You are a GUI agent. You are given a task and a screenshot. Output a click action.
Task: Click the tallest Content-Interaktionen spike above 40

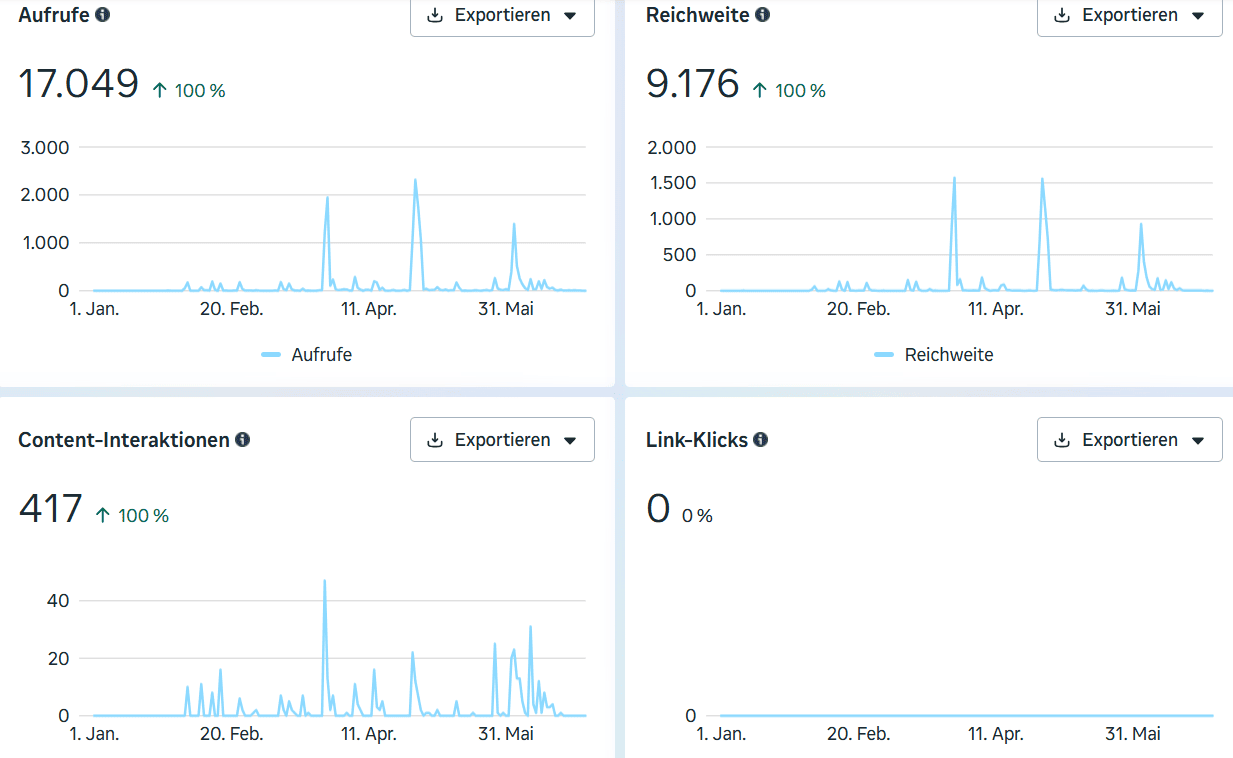point(325,581)
